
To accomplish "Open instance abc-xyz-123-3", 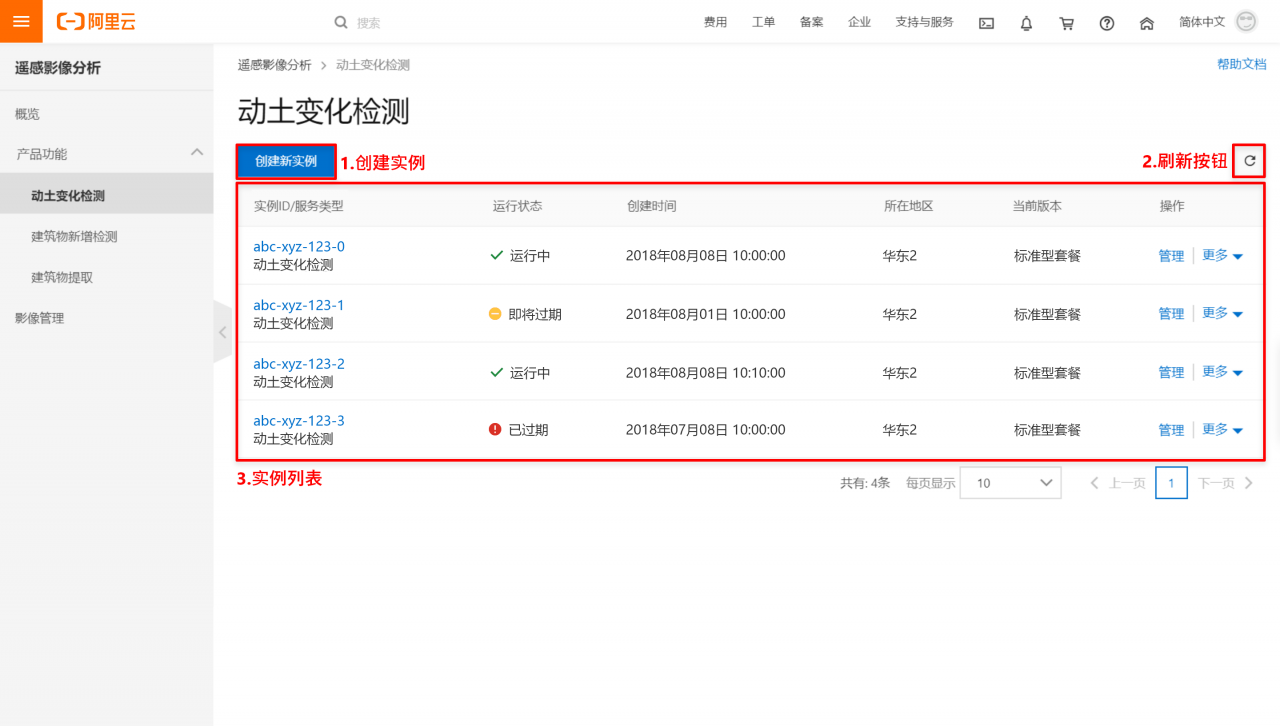I will point(299,421).
